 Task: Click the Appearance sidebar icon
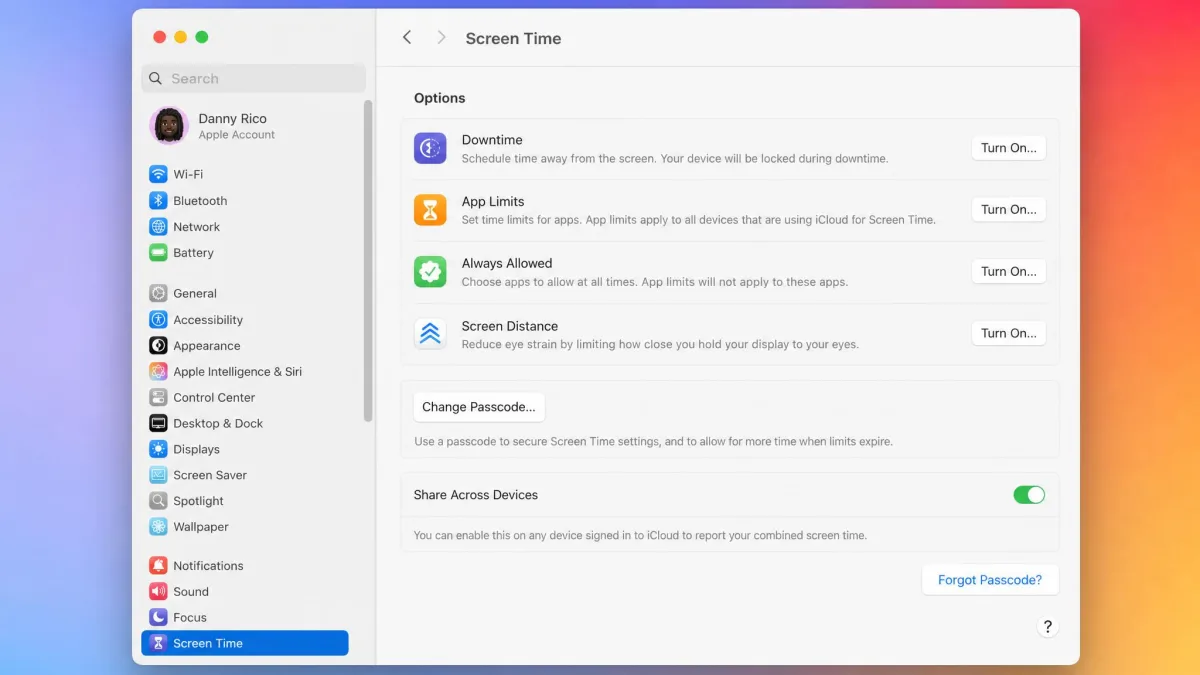click(x=158, y=345)
